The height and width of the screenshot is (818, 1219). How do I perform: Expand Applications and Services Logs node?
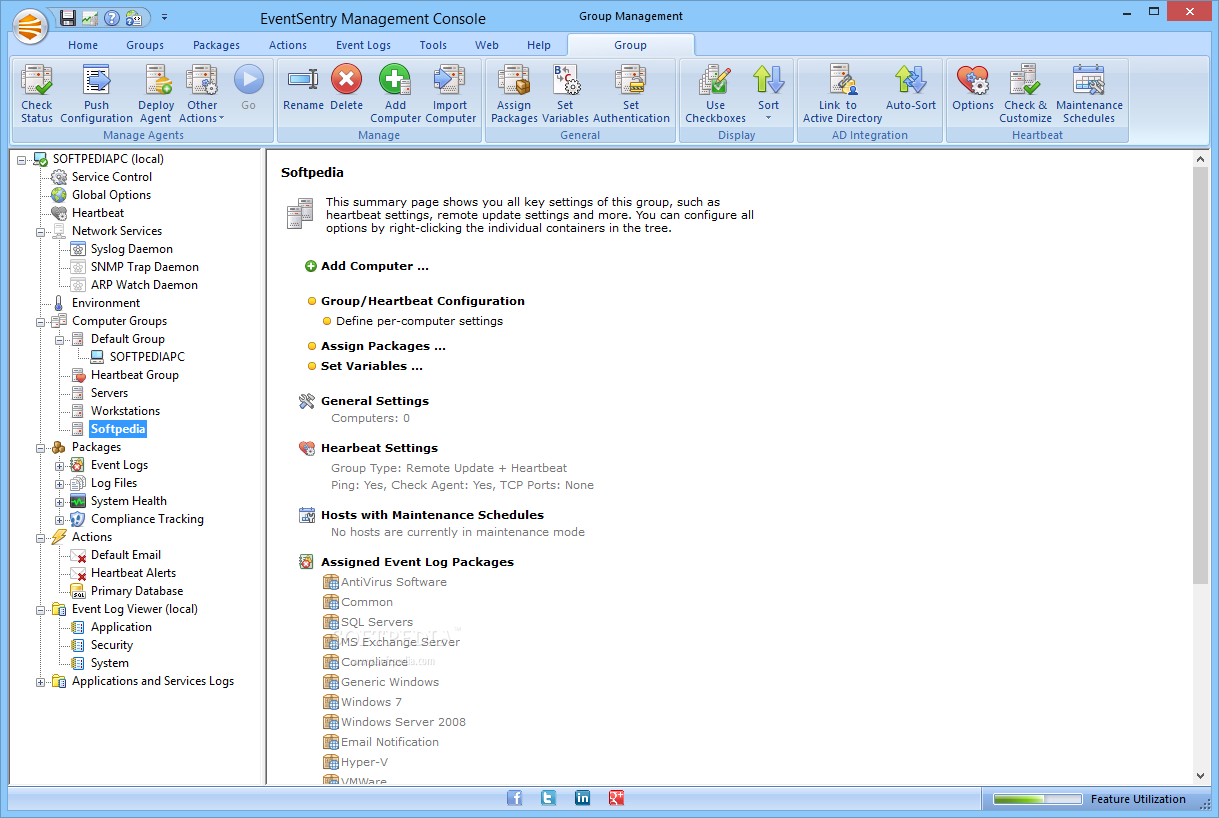[41, 681]
